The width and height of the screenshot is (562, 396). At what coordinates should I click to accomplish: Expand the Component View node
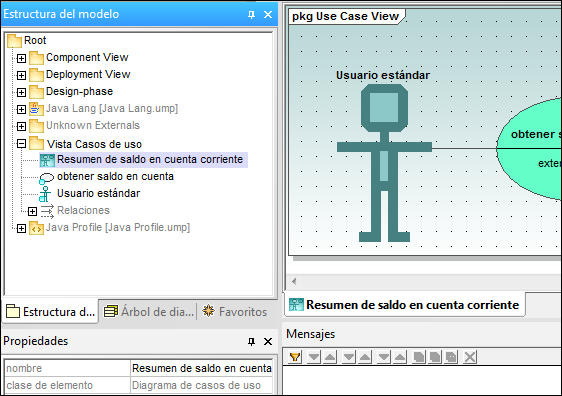[x=22, y=58]
